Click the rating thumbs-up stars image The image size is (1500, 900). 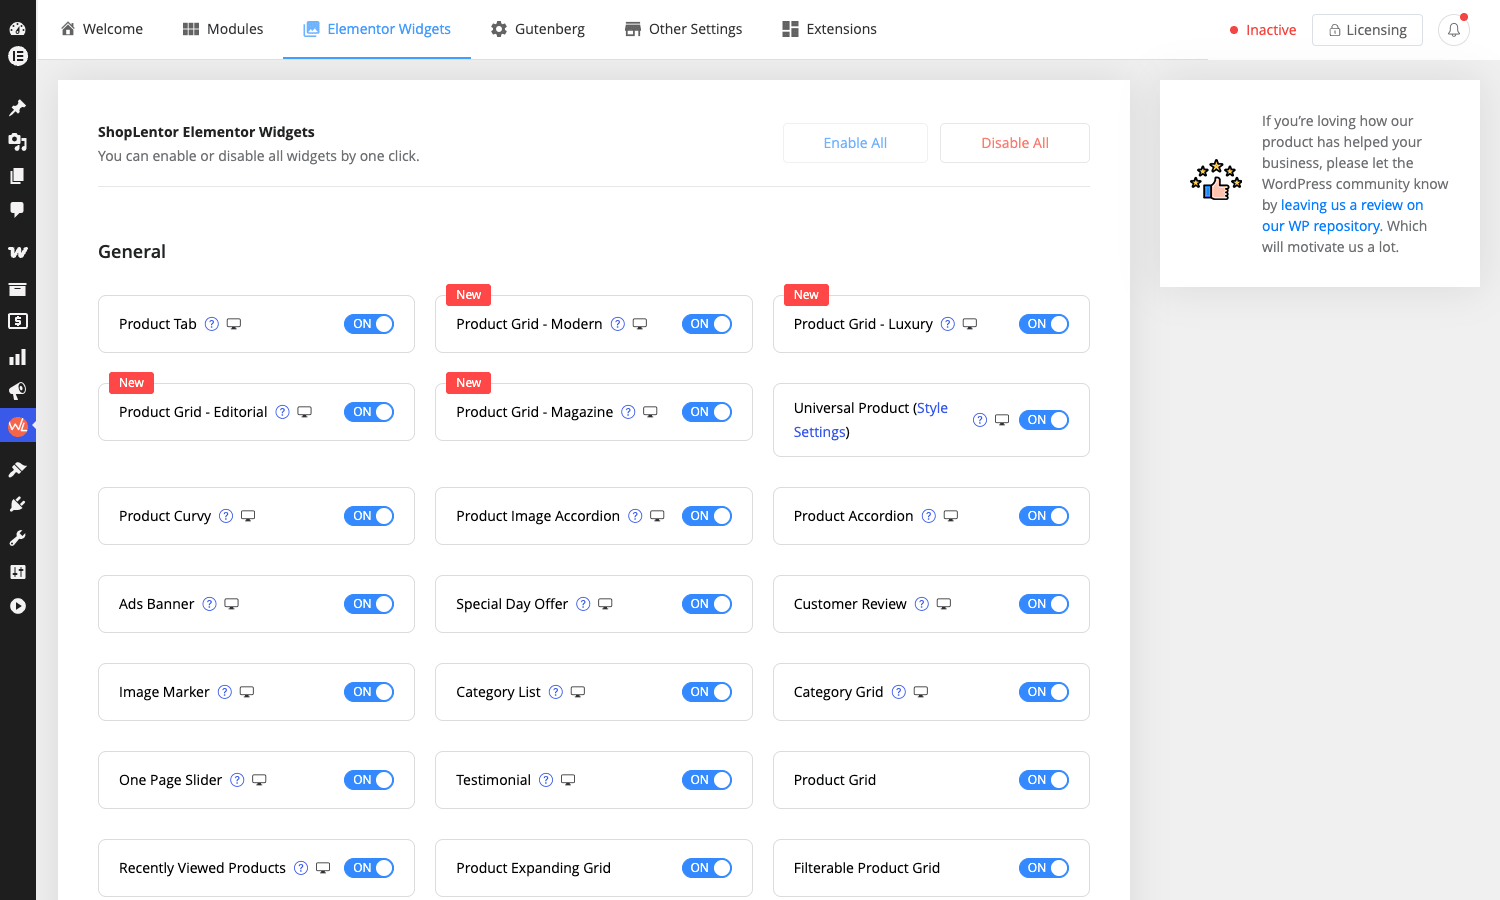[1216, 179]
